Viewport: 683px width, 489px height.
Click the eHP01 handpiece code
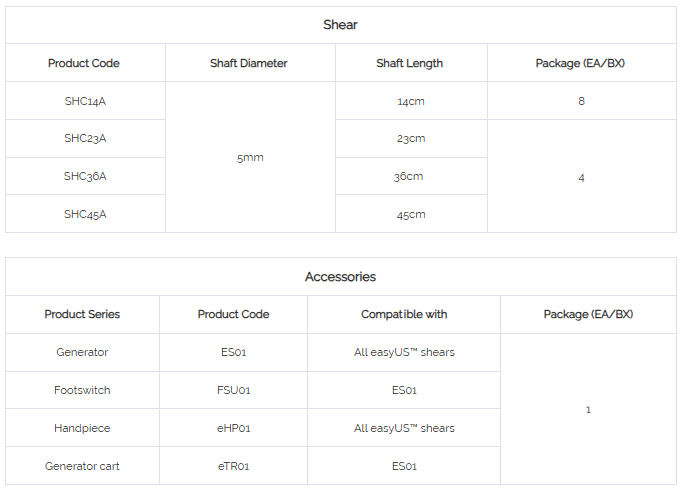point(233,428)
